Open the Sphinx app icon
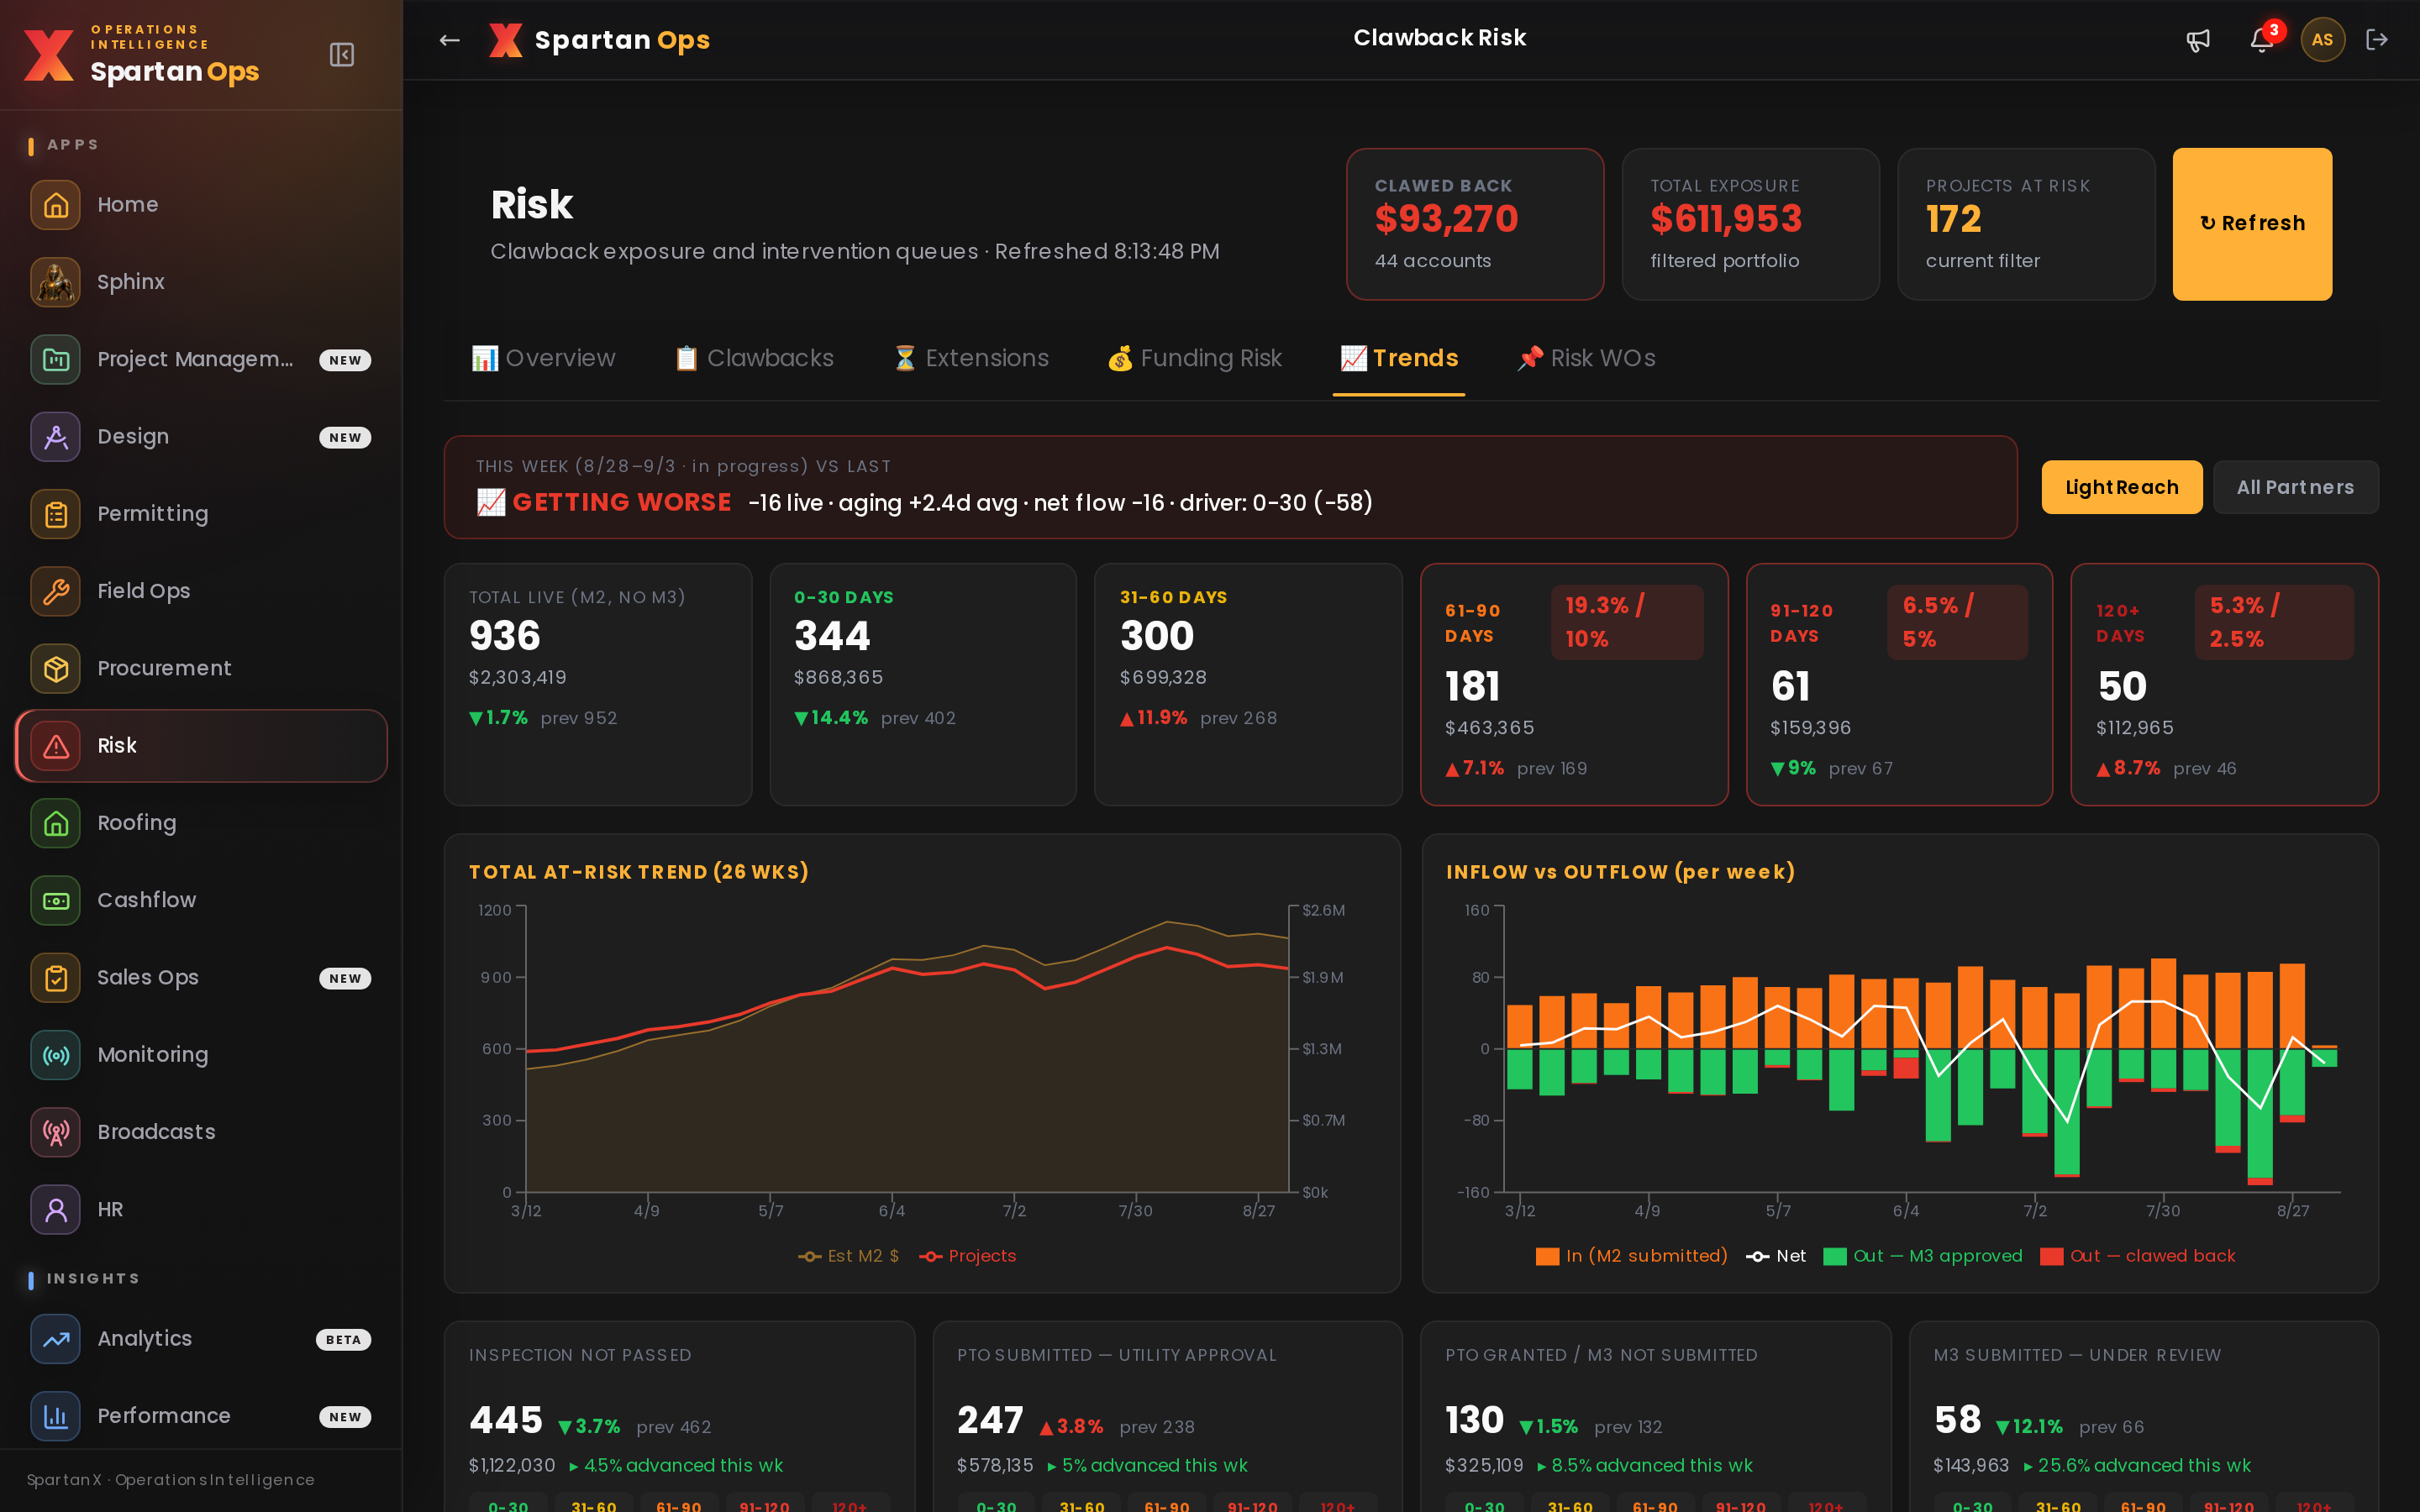This screenshot has height=1512, width=2420. tap(56, 282)
